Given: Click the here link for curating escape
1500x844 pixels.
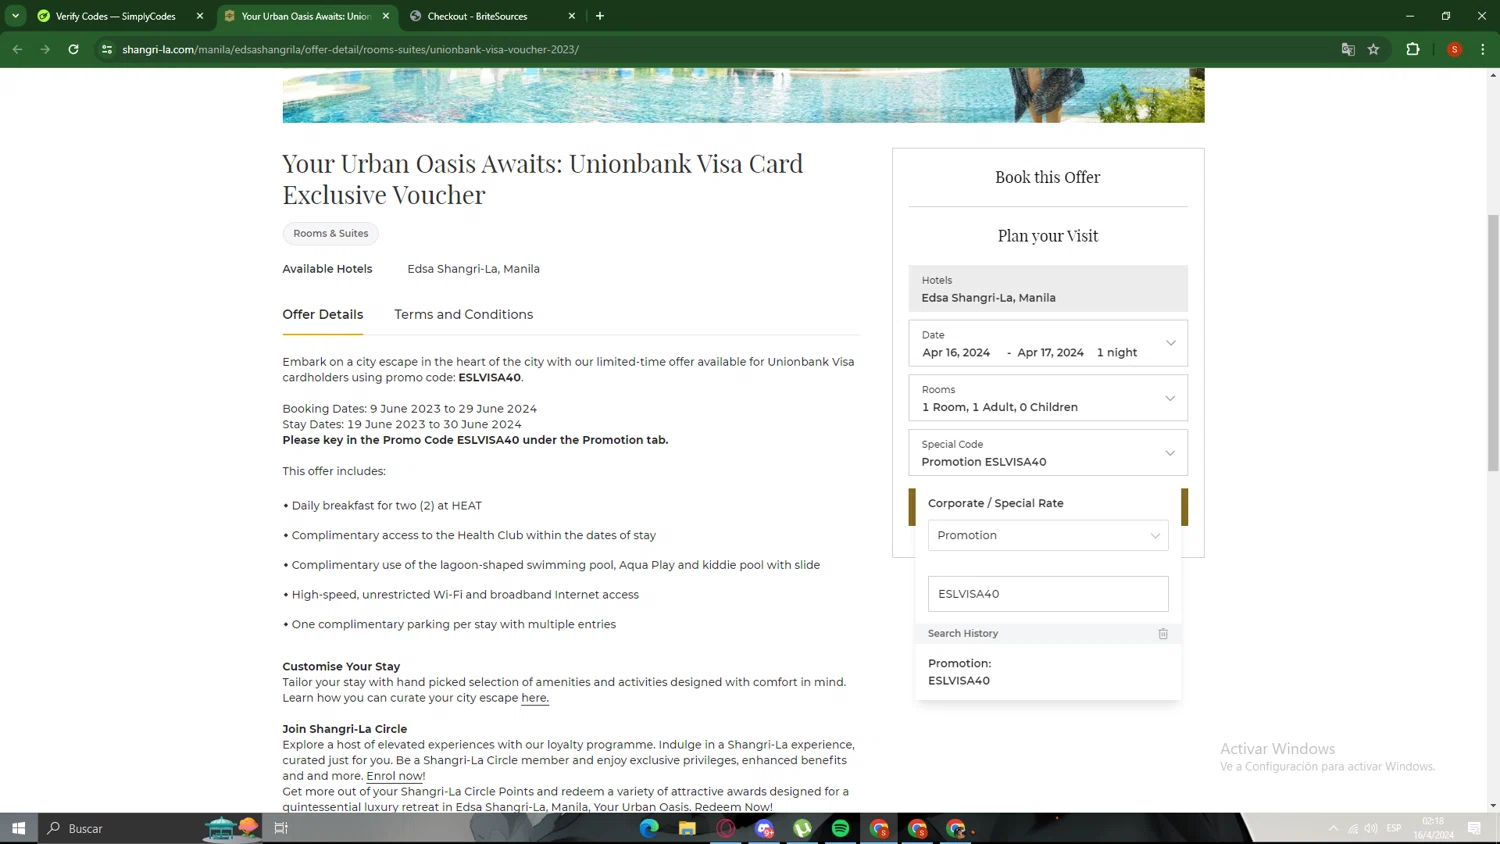Looking at the screenshot, I should pos(535,698).
